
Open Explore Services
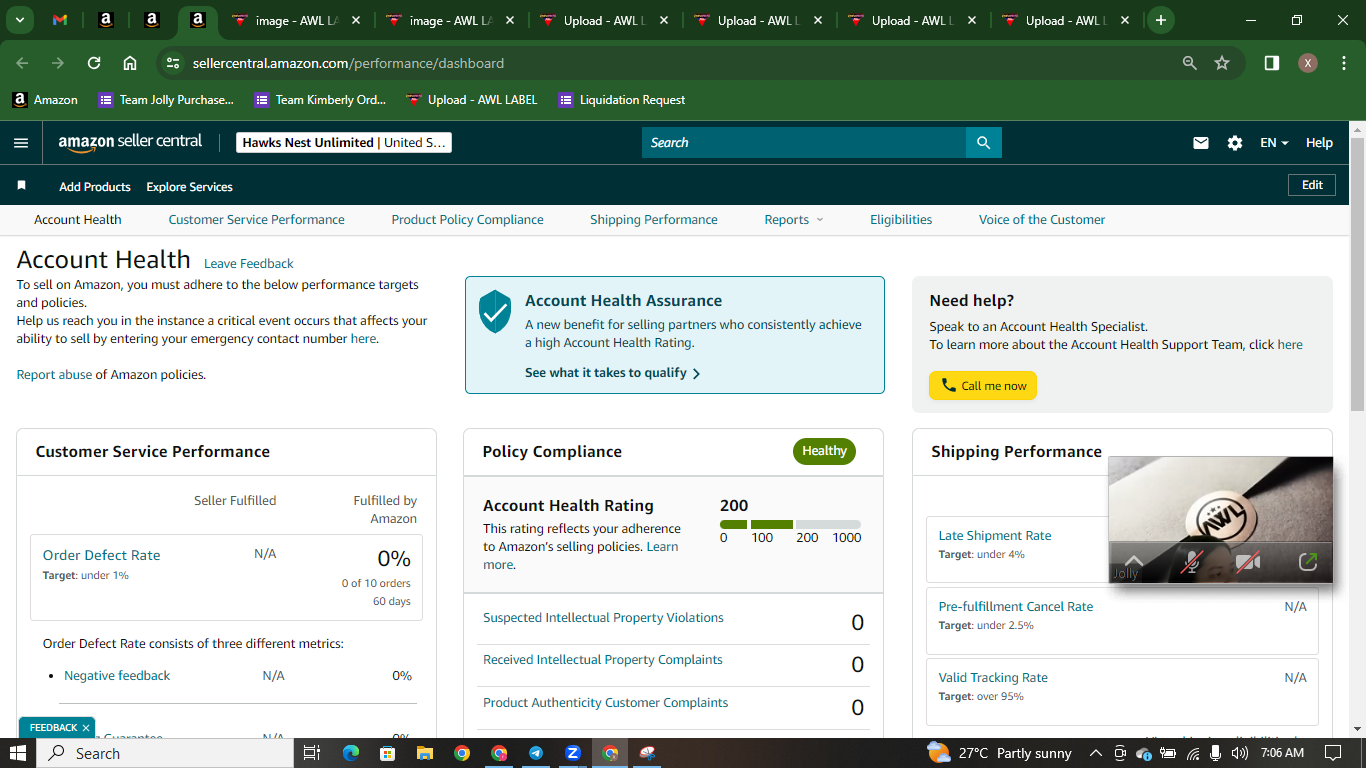pyautogui.click(x=189, y=187)
